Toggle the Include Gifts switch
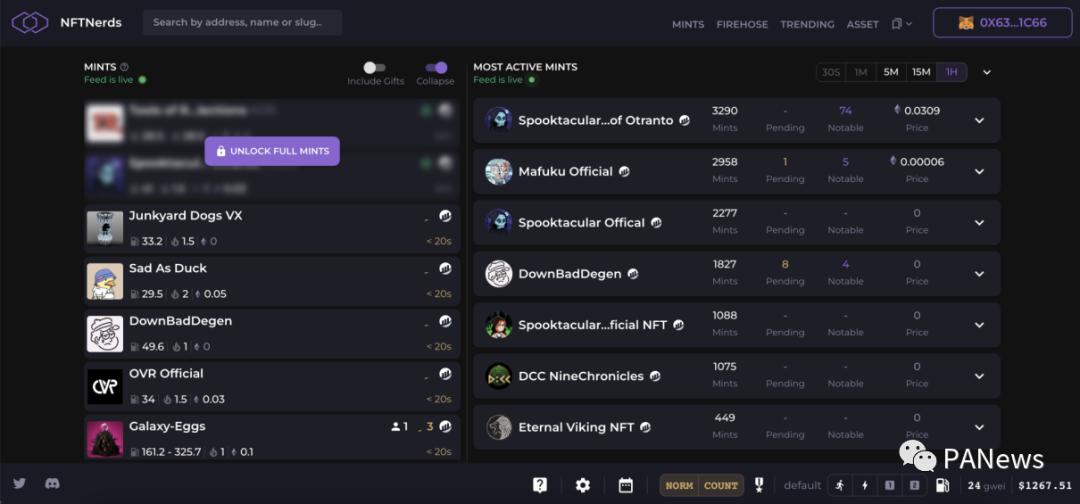The height and width of the screenshot is (504, 1080). pos(375,68)
